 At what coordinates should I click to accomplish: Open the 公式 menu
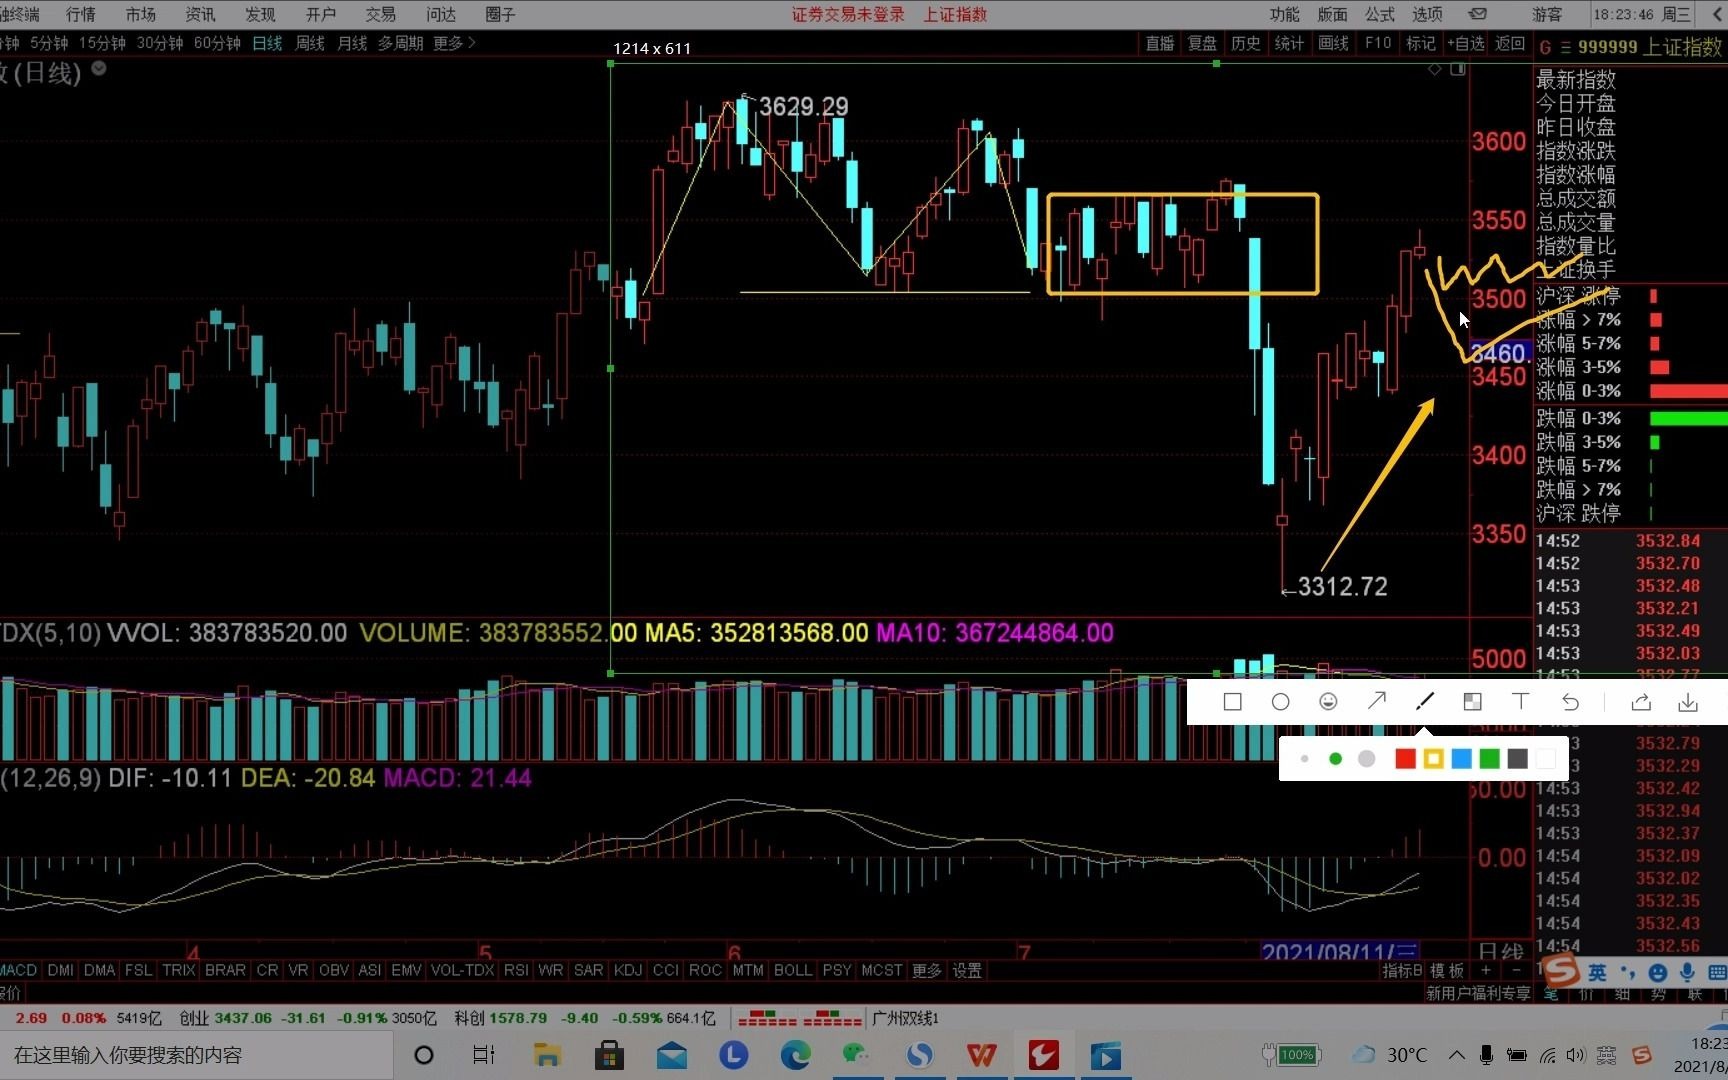coord(1380,14)
